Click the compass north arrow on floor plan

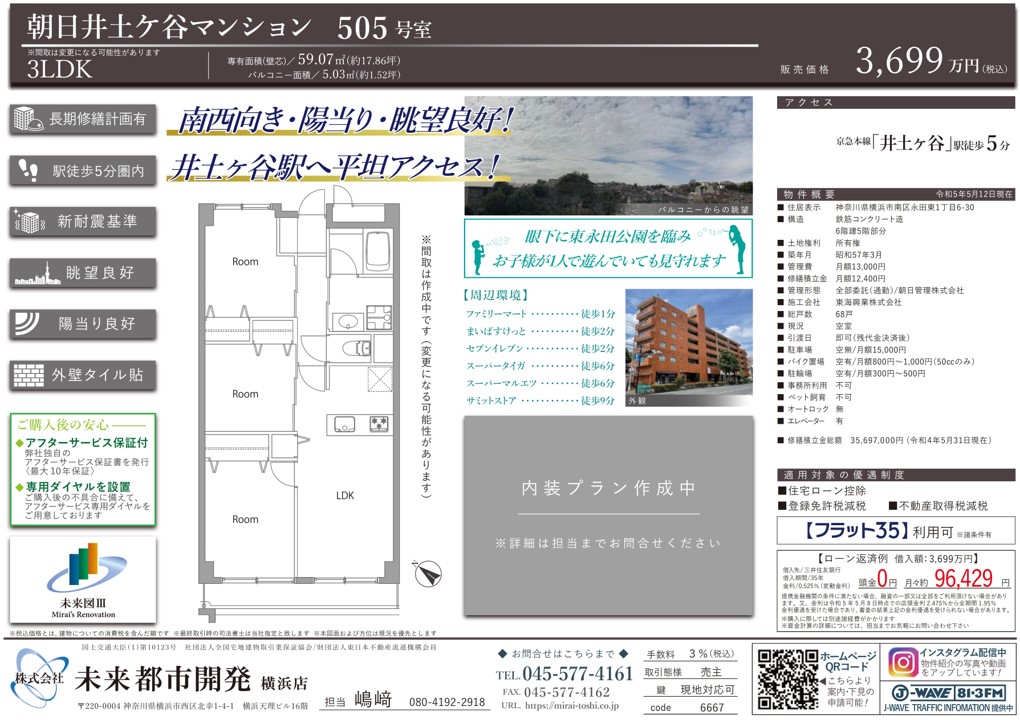426,574
